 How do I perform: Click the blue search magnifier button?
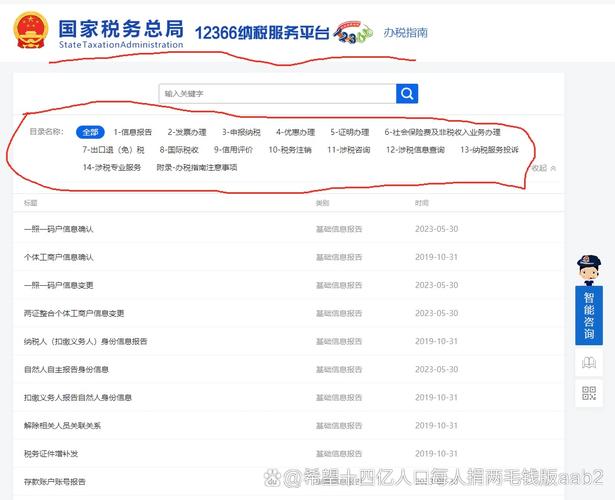pyautogui.click(x=407, y=94)
